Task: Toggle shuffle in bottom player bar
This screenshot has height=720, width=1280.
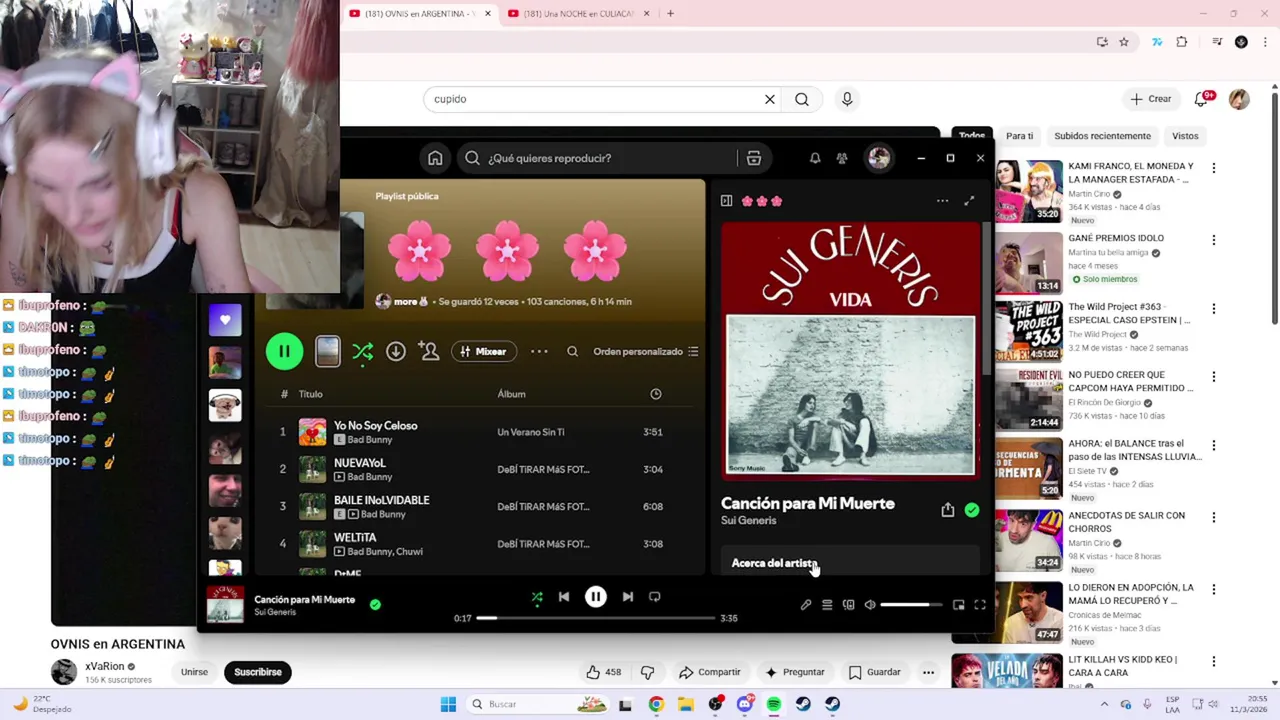Action: (537, 597)
